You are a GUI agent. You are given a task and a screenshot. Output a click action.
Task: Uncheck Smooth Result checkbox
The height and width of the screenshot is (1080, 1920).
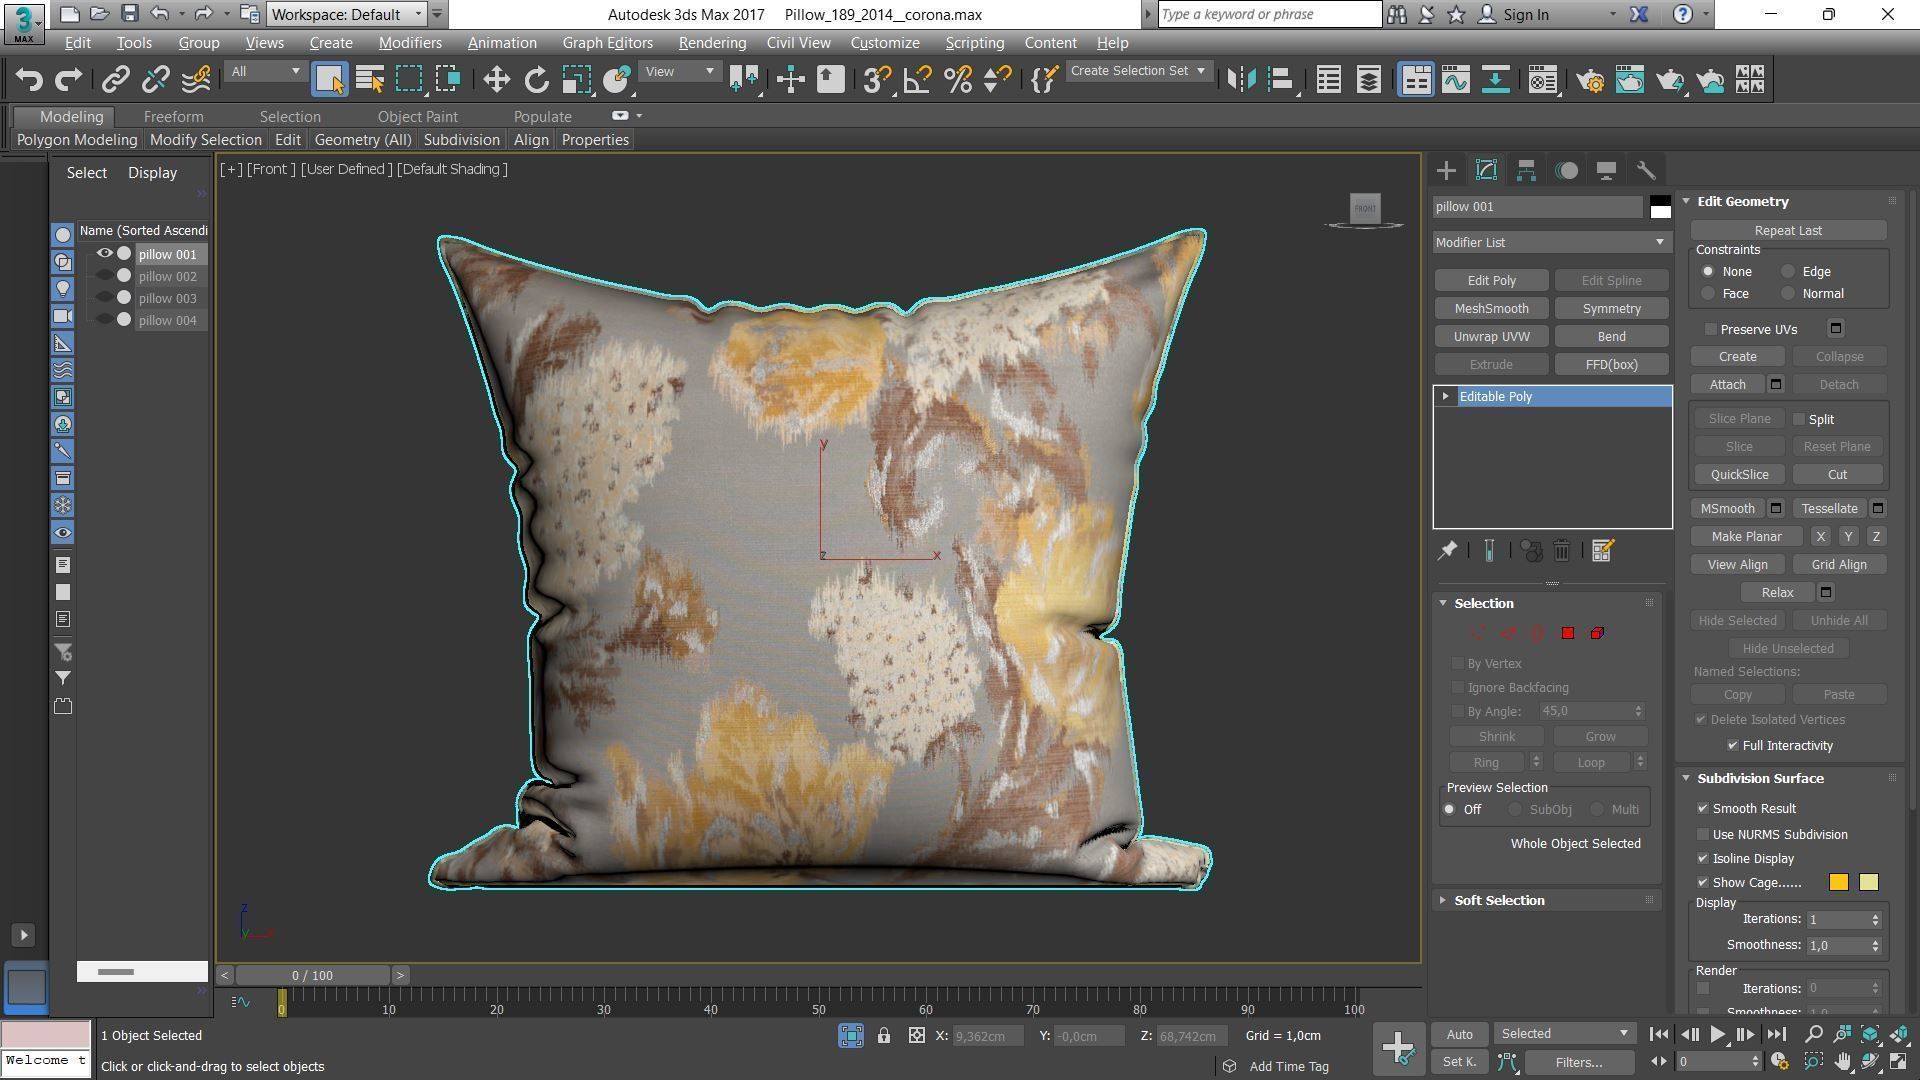click(1703, 808)
